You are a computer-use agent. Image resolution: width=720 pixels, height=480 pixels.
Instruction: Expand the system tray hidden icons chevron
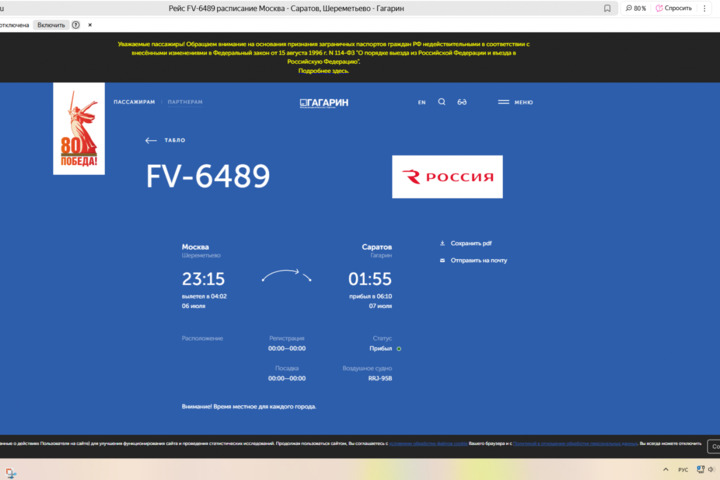(665, 469)
